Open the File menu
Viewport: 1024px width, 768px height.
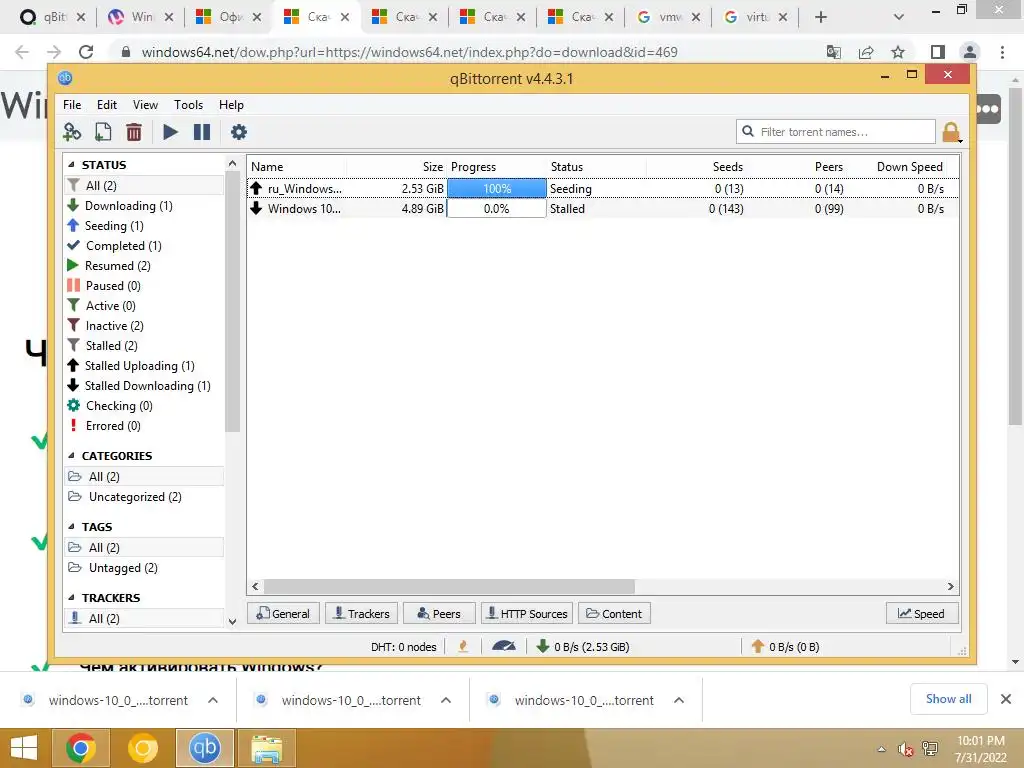point(72,104)
